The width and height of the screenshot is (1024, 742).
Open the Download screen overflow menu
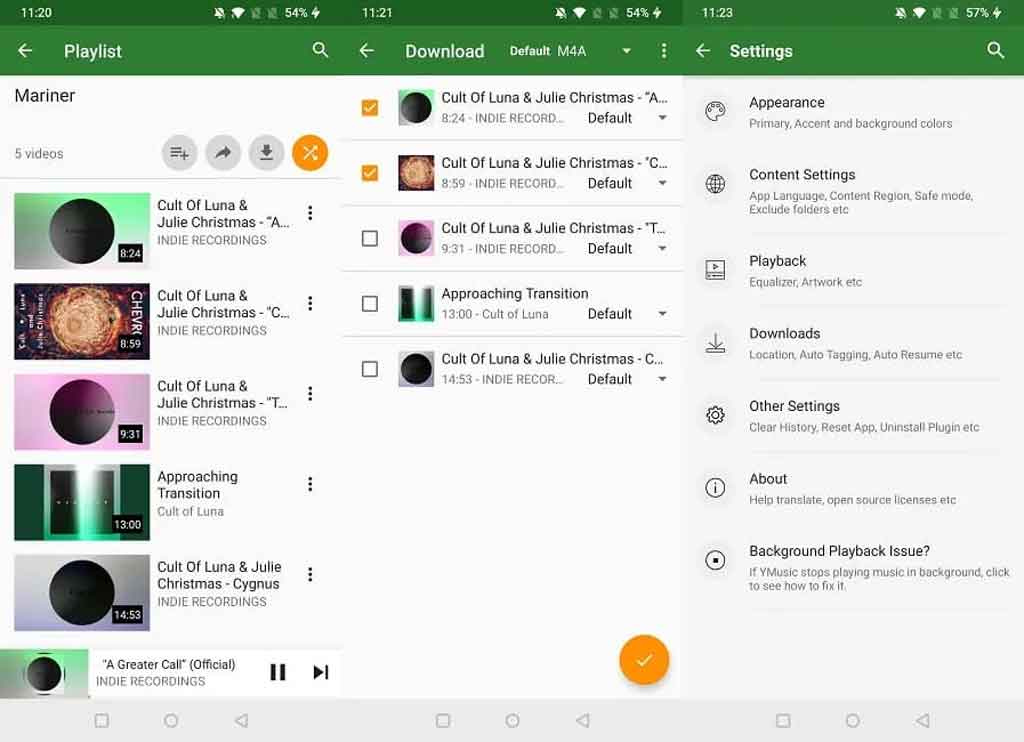pos(664,51)
